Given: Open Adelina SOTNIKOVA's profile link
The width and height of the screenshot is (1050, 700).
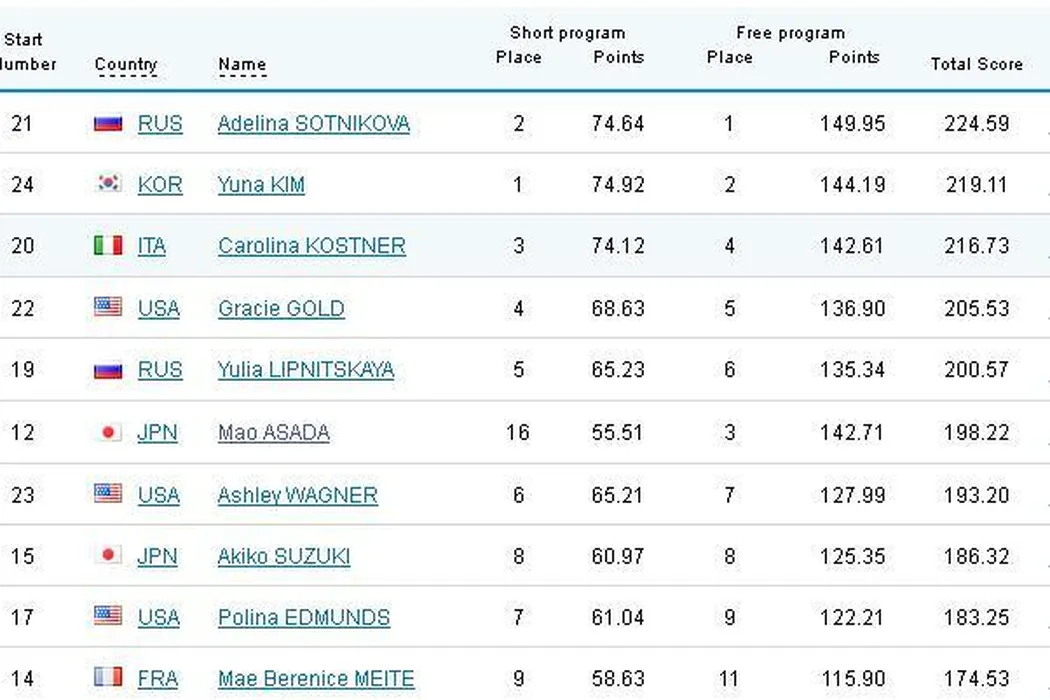Looking at the screenshot, I should (313, 124).
